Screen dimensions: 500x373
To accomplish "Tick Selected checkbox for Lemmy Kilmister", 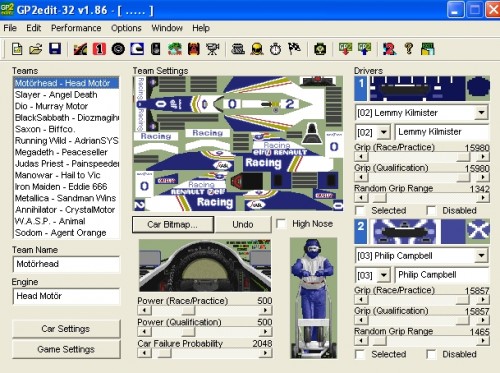I will pos(360,211).
